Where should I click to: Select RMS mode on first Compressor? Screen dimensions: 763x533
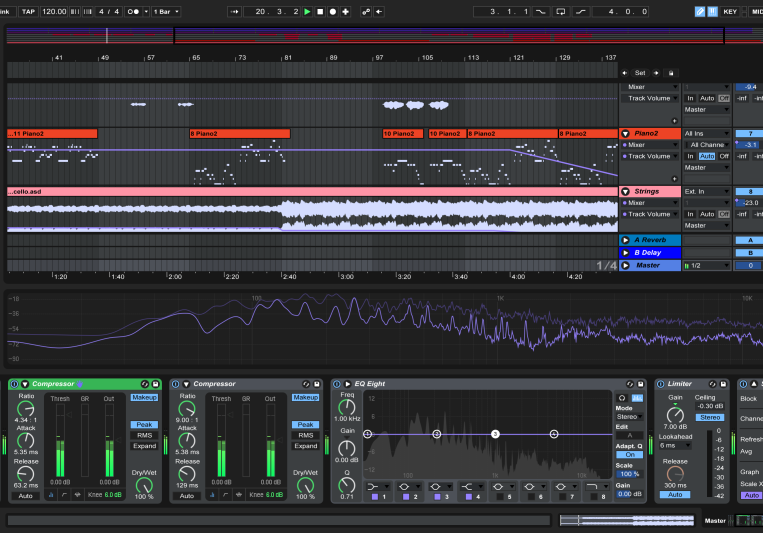[144, 435]
